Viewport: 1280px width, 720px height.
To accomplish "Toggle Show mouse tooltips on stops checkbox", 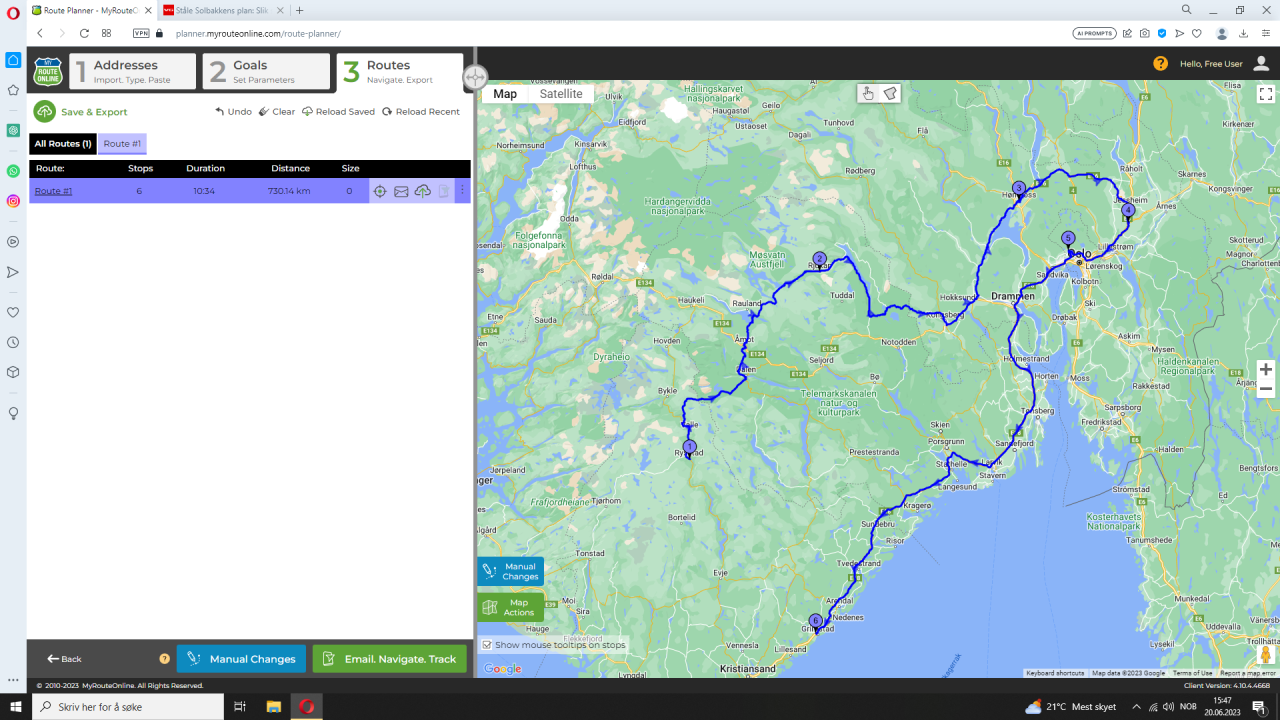I will pos(487,645).
